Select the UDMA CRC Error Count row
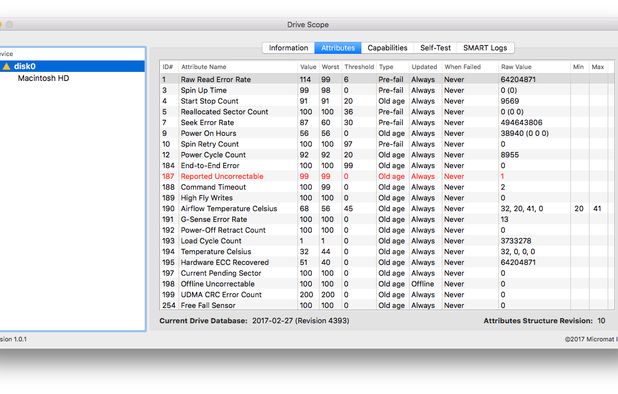This screenshot has width=618, height=394. click(x=387, y=295)
